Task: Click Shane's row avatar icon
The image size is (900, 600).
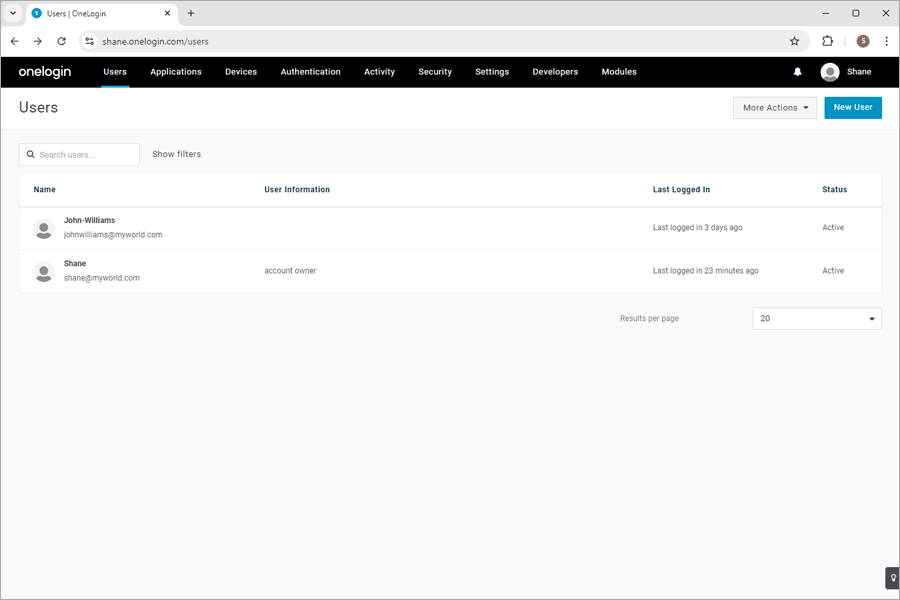Action: click(44, 271)
